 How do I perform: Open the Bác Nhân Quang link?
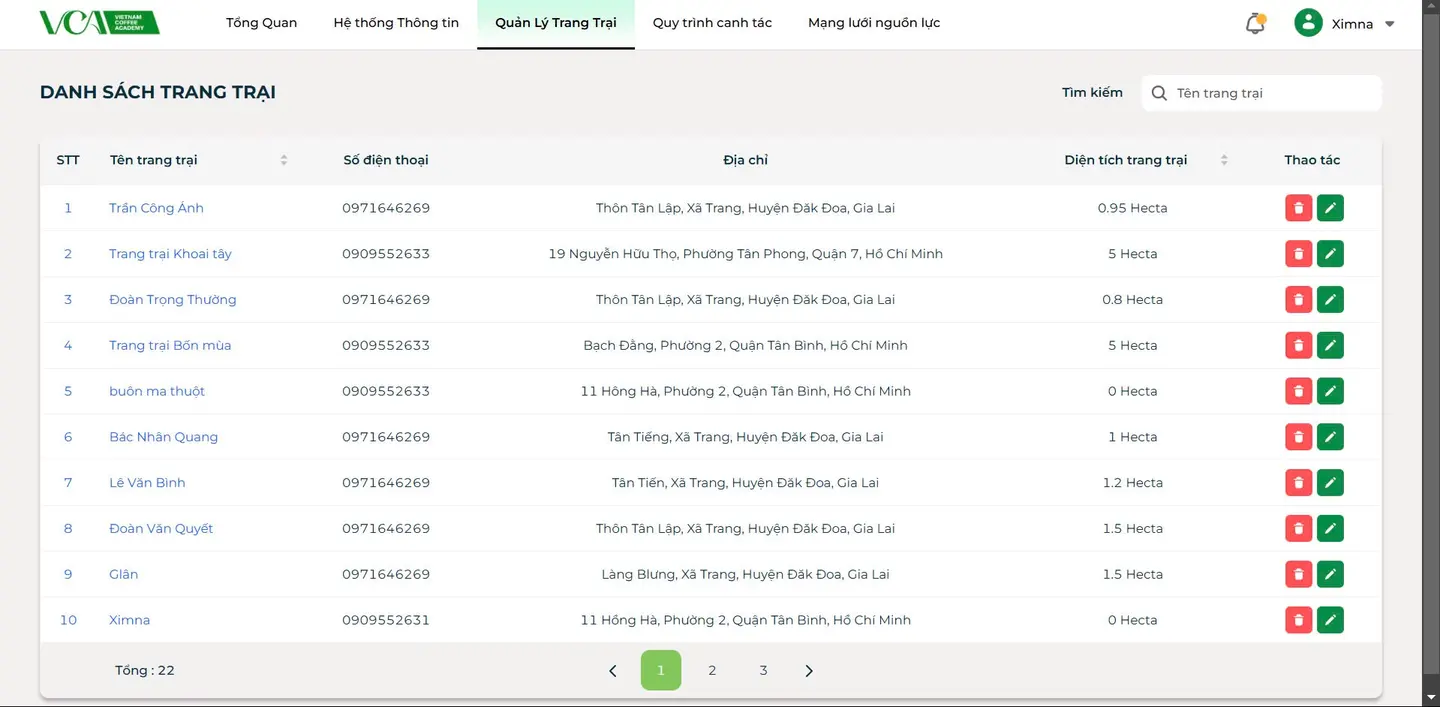coord(163,437)
